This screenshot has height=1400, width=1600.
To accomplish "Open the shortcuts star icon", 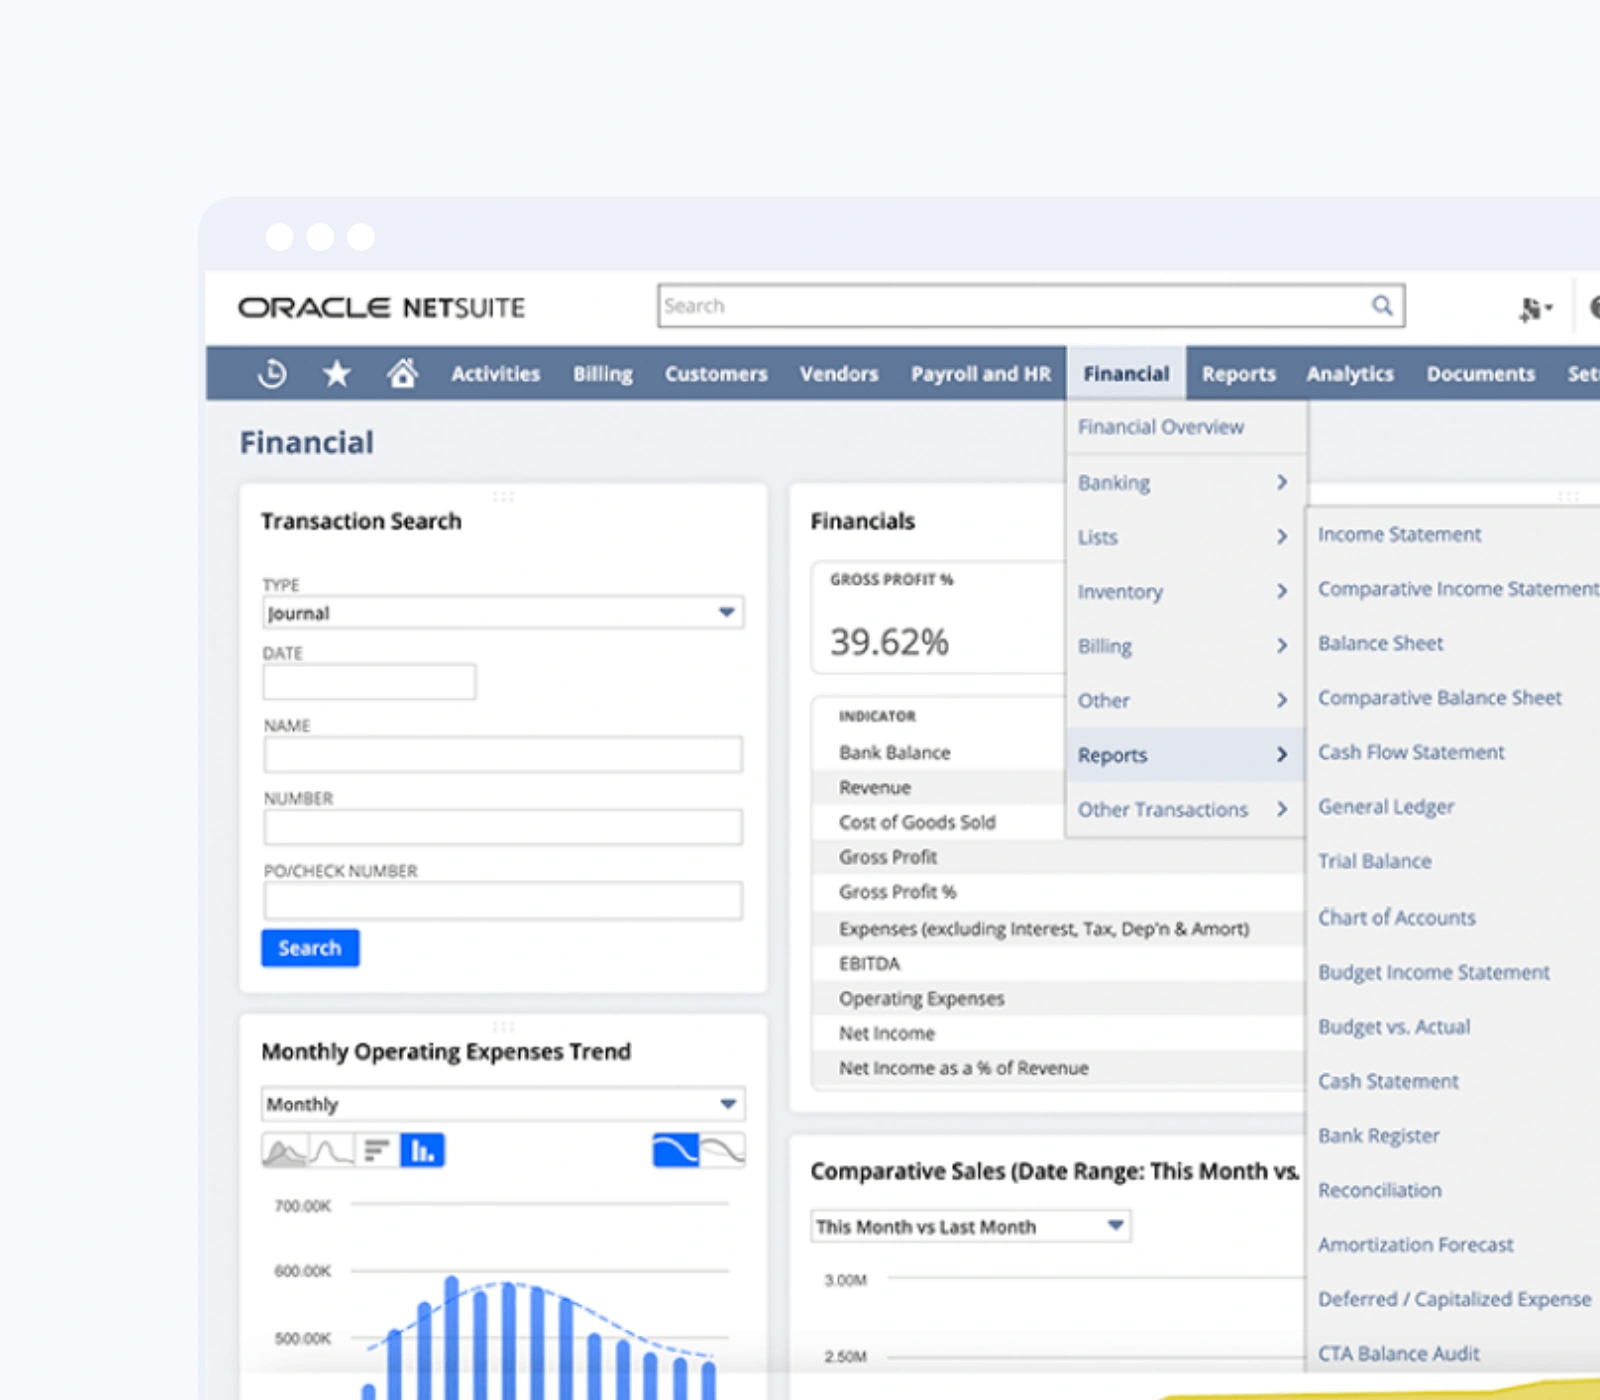I will pos(337,374).
